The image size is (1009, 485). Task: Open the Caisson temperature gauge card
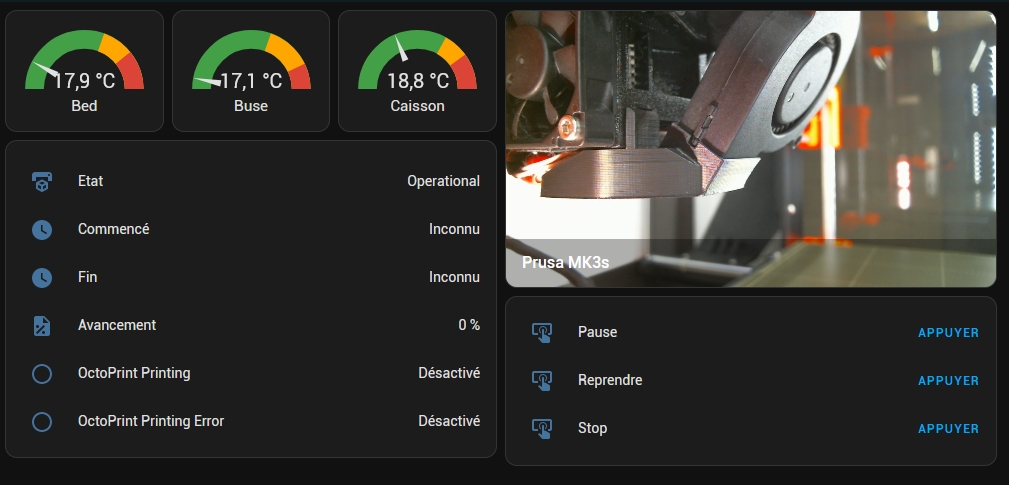point(418,71)
